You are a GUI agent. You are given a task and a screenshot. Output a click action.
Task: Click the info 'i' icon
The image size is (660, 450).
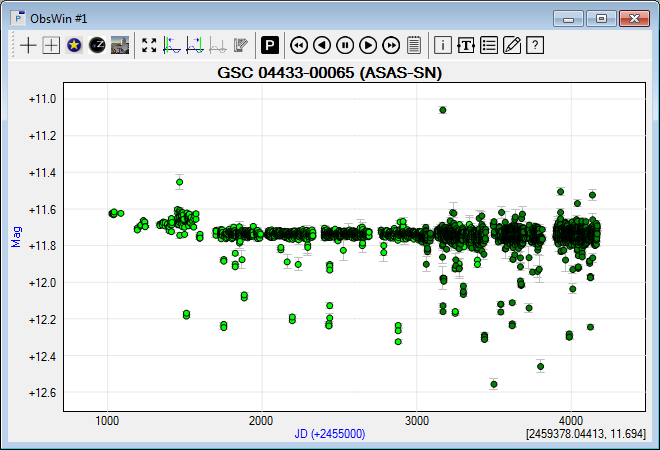[x=443, y=45]
